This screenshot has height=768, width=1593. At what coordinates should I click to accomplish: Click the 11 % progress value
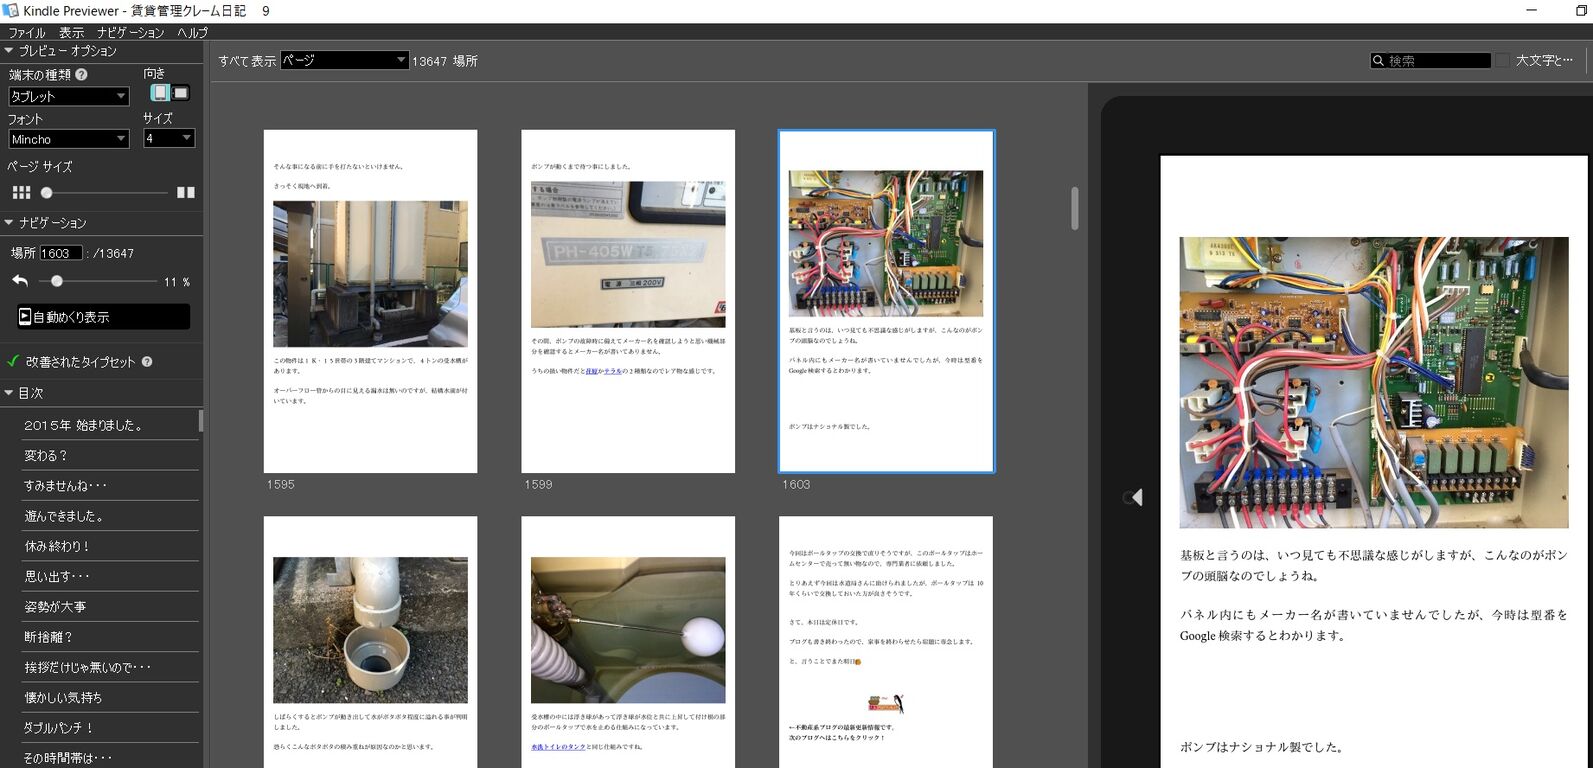click(177, 282)
